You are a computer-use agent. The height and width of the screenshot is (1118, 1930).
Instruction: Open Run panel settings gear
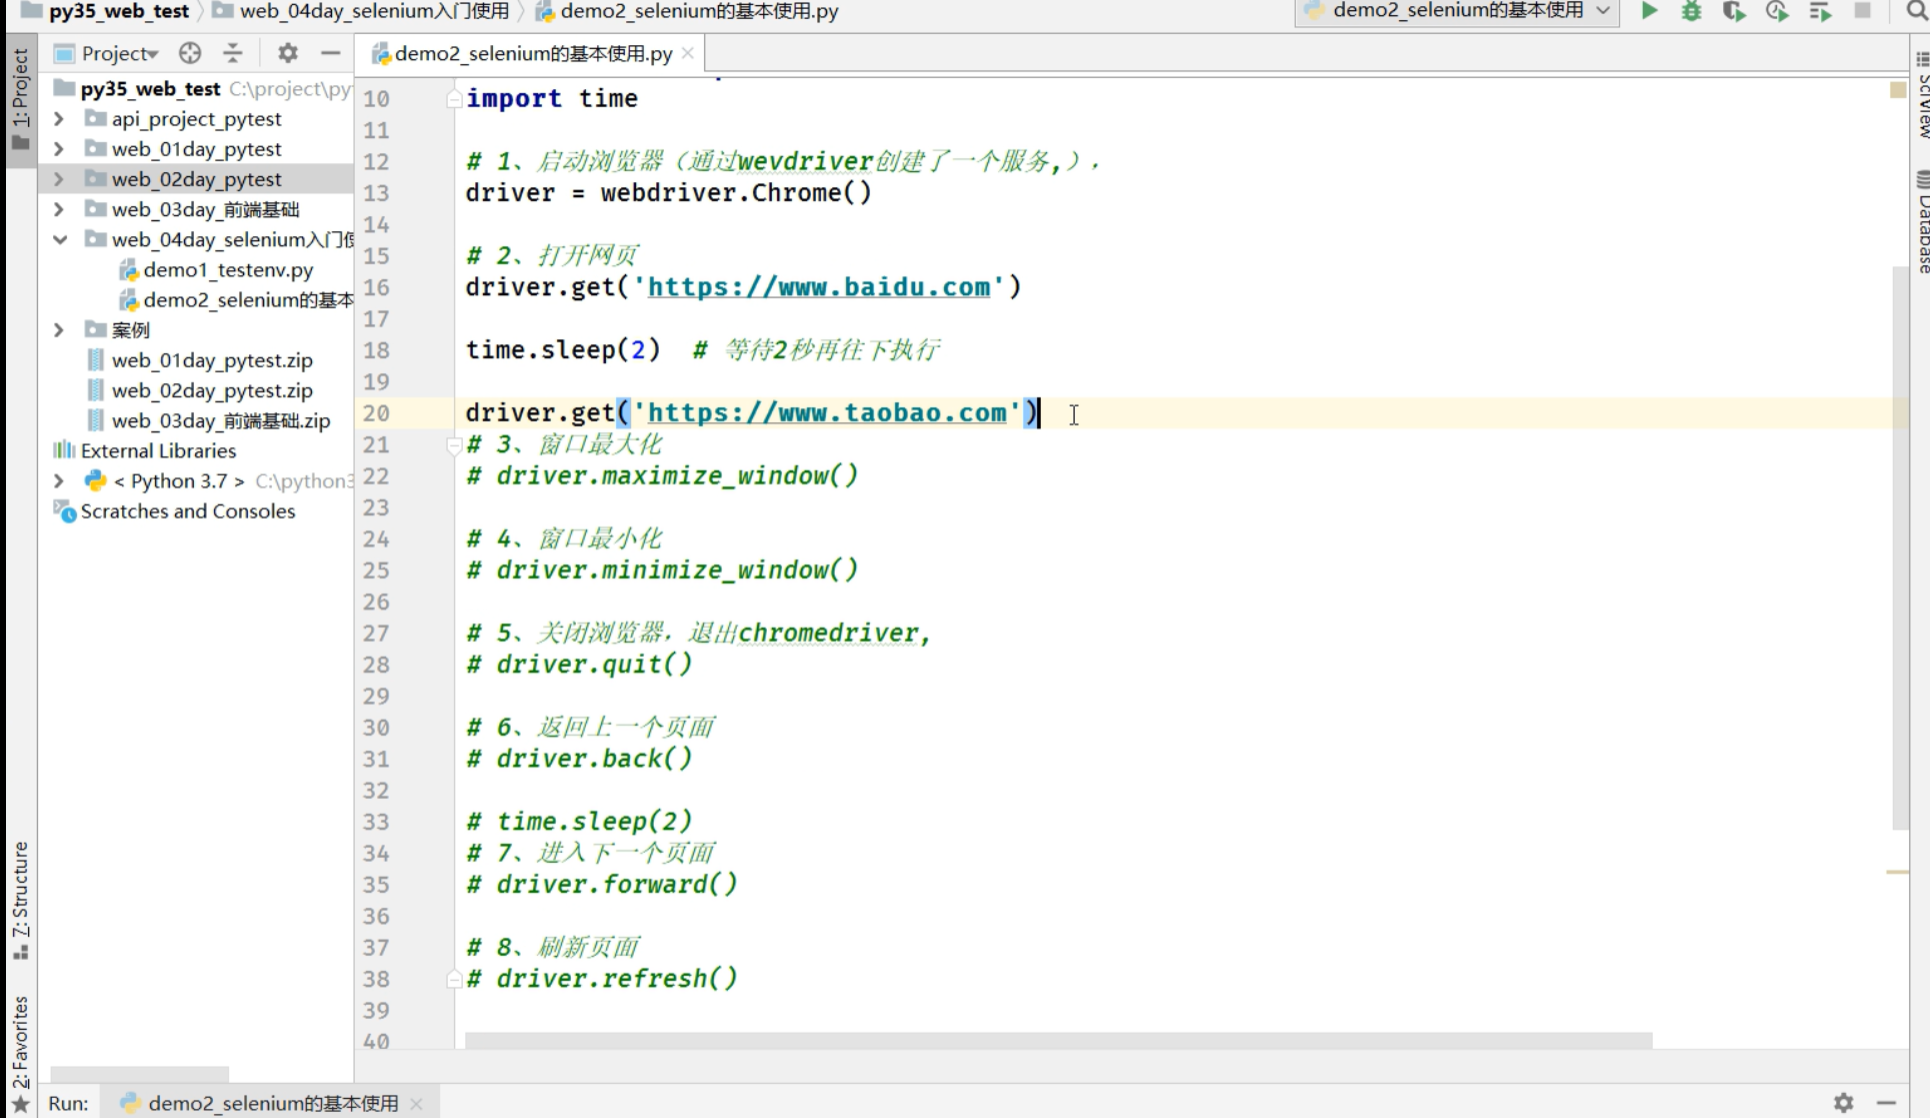coord(1843,1102)
